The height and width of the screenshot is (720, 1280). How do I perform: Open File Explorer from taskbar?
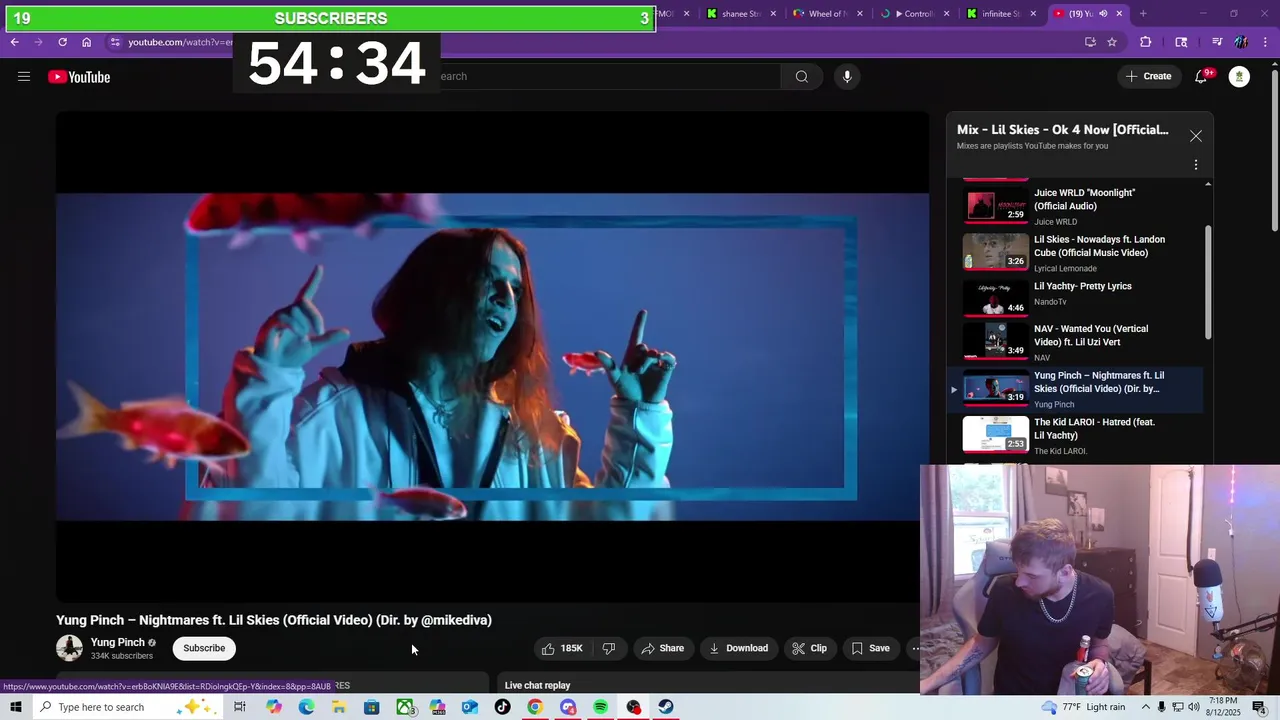click(339, 707)
